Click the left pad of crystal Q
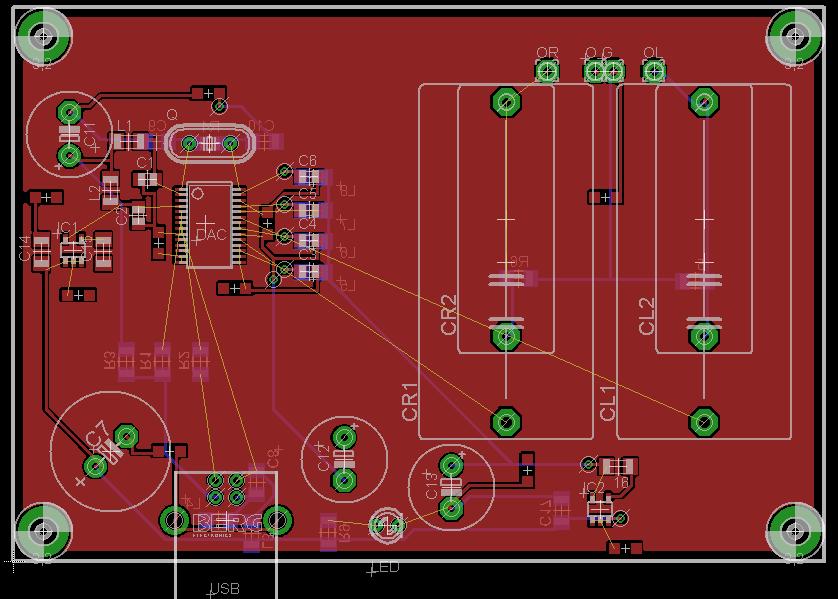Image resolution: width=838 pixels, height=599 pixels. pyautogui.click(x=189, y=143)
